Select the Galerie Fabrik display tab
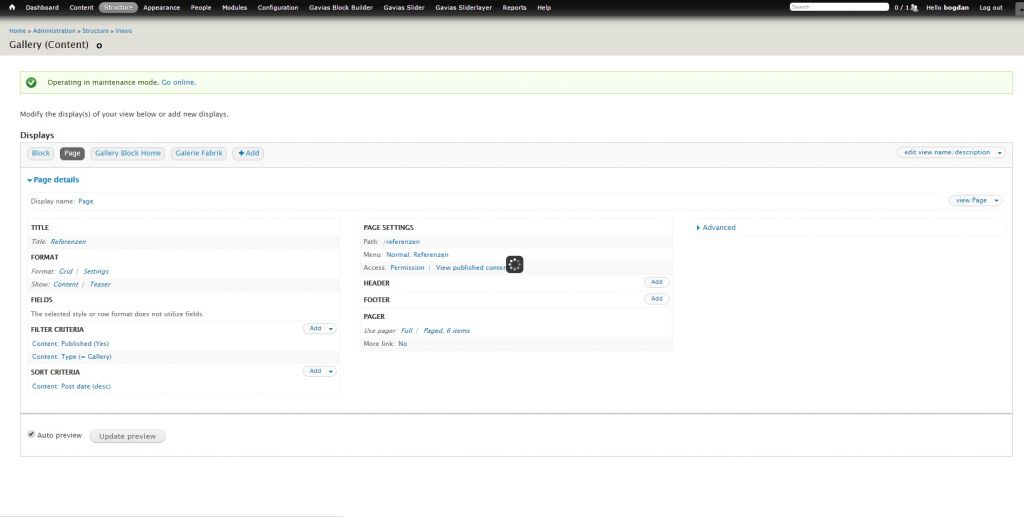 coord(199,153)
